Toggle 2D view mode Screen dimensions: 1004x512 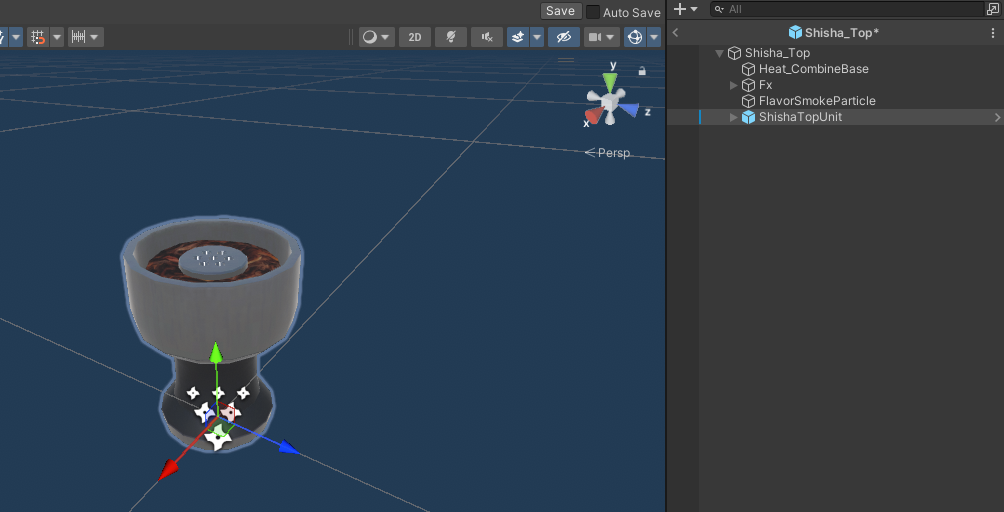tap(415, 37)
